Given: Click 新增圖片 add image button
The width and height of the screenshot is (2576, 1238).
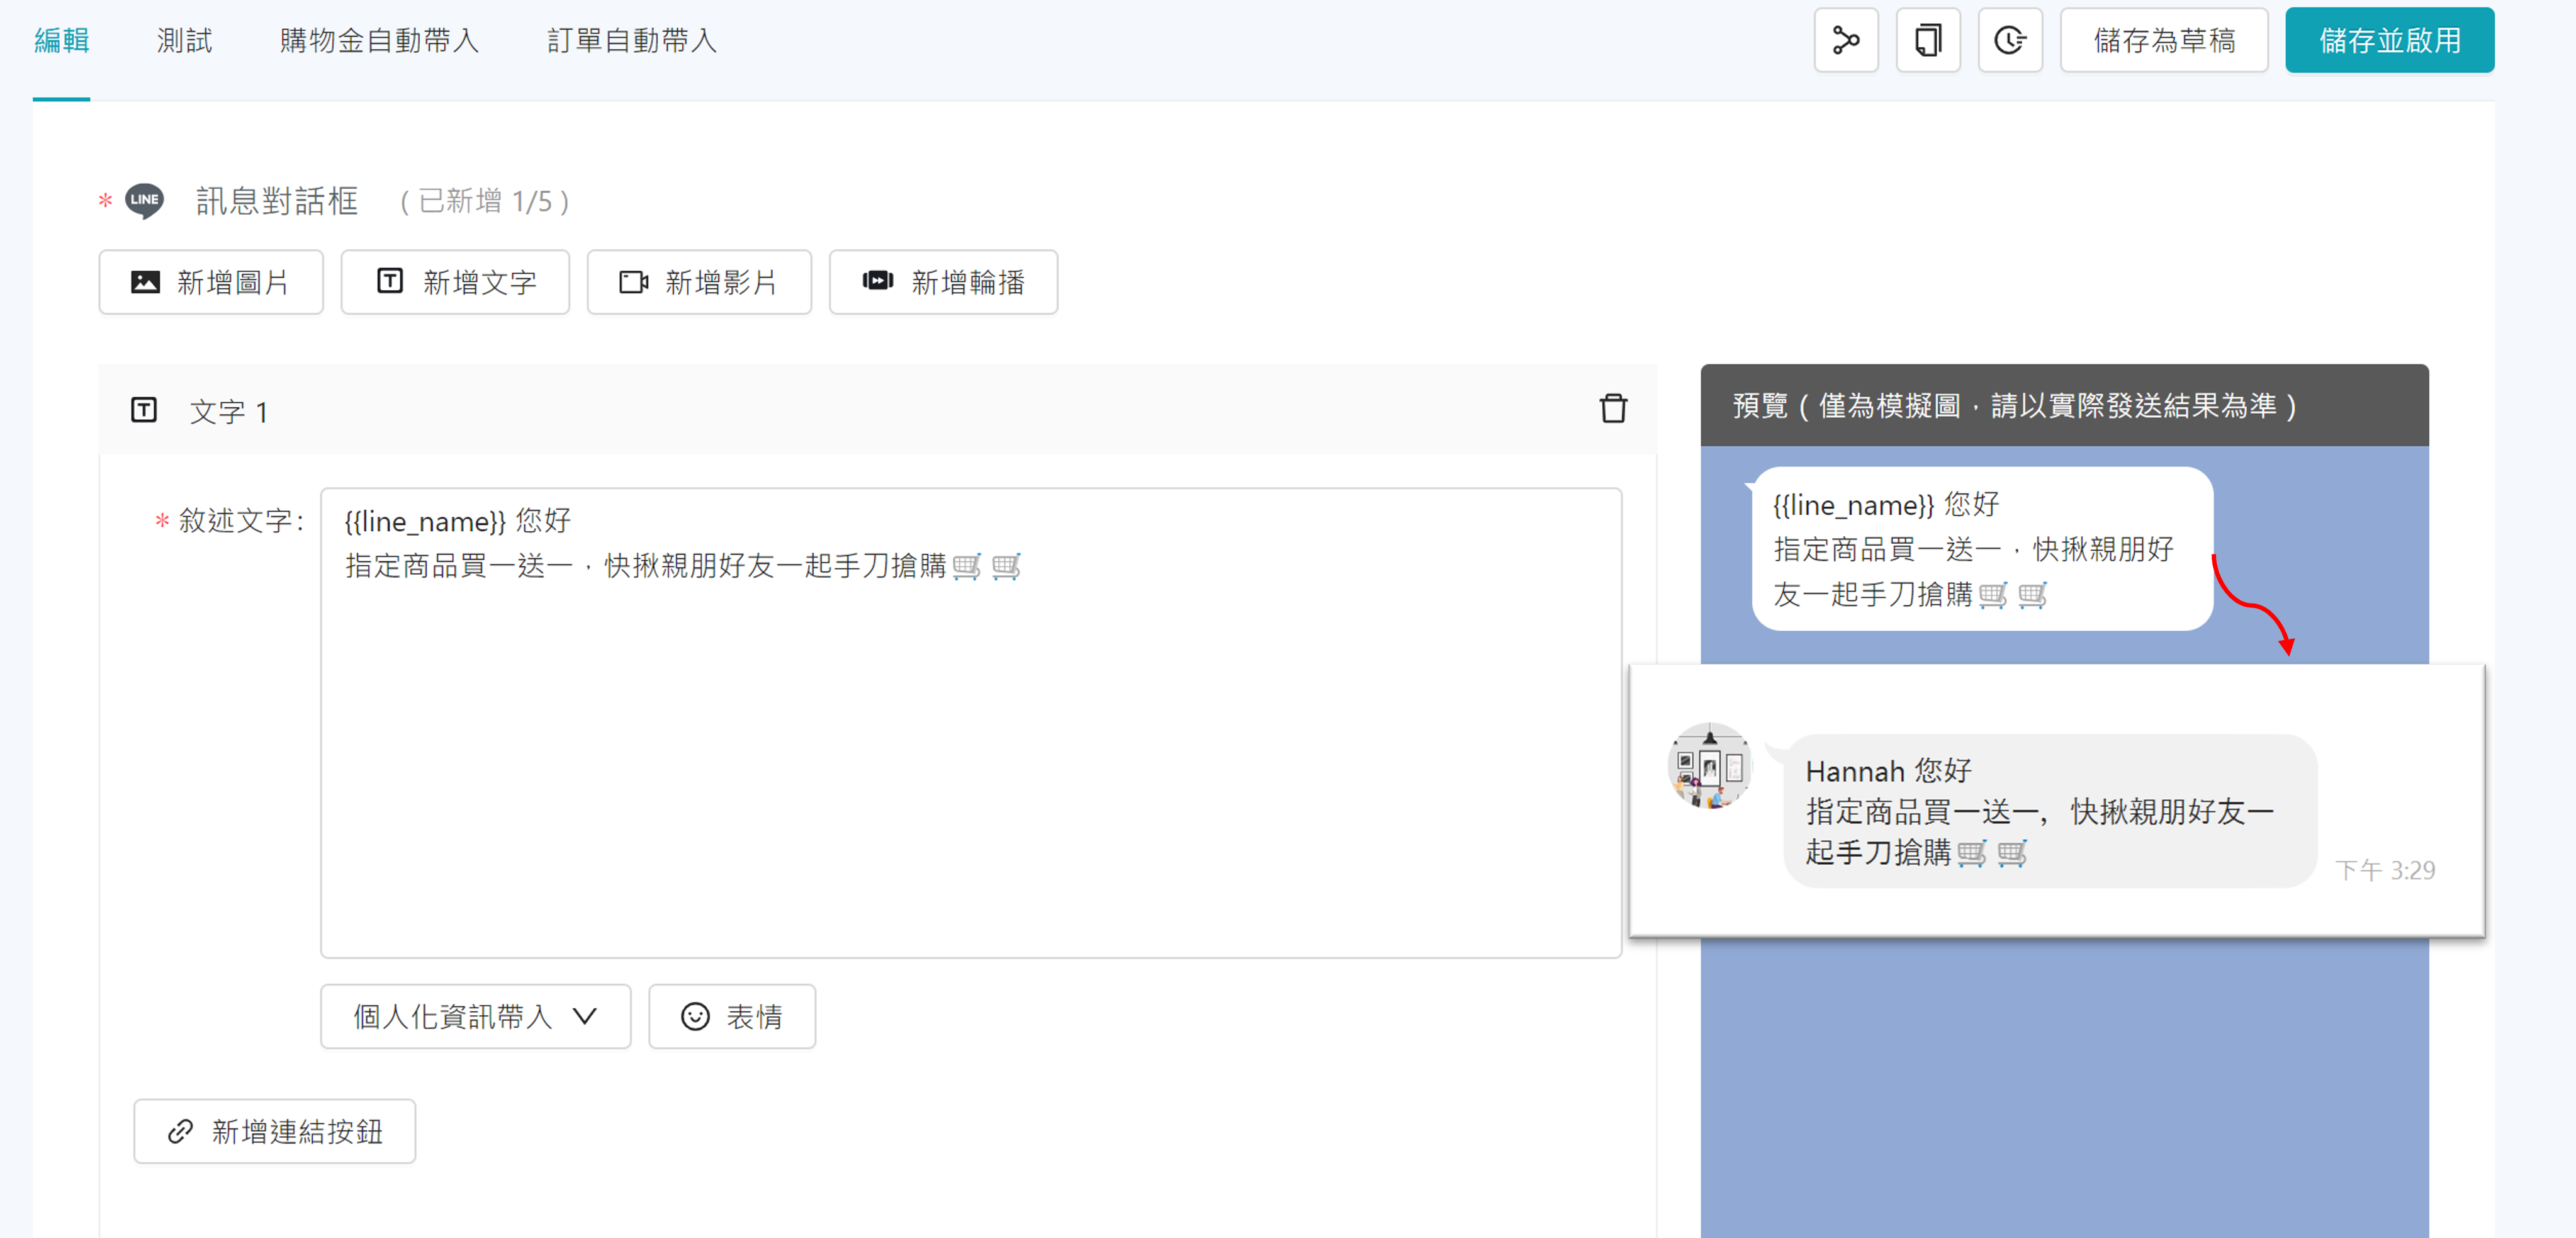Looking at the screenshot, I should [211, 283].
